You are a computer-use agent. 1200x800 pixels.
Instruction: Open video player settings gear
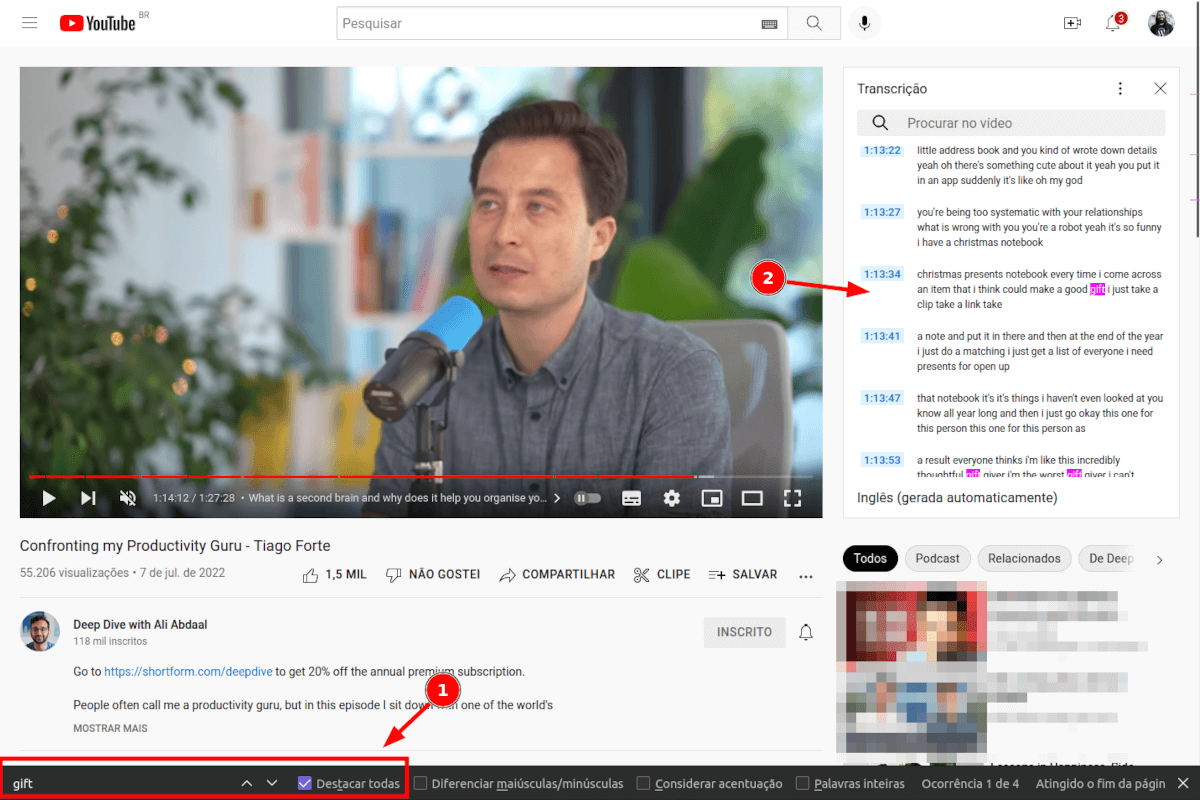click(x=672, y=498)
